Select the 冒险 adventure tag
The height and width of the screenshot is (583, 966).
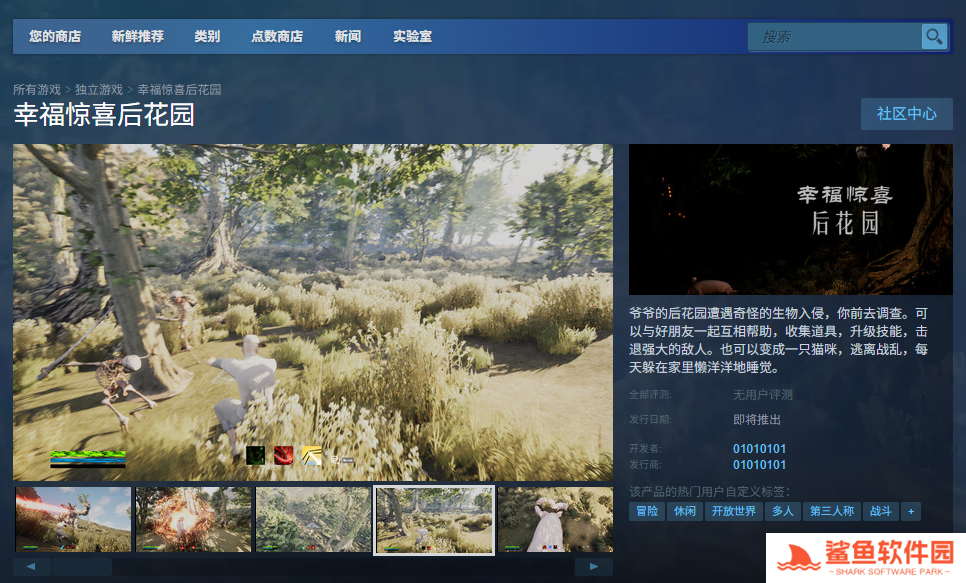tap(647, 511)
